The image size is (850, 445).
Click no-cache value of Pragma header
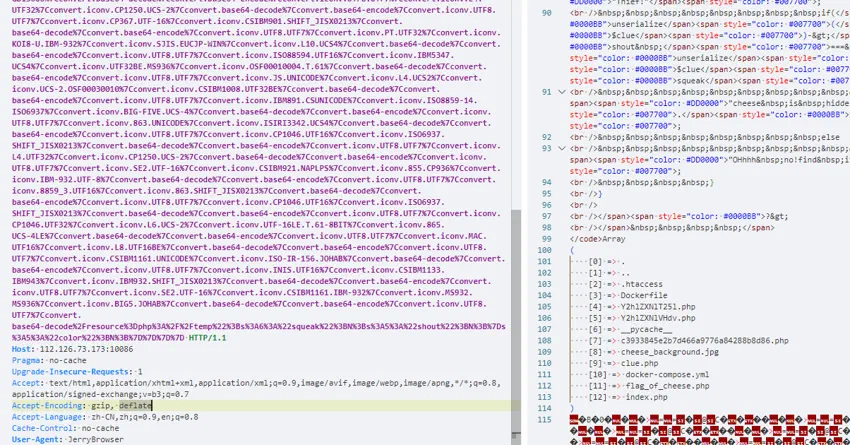point(68,360)
